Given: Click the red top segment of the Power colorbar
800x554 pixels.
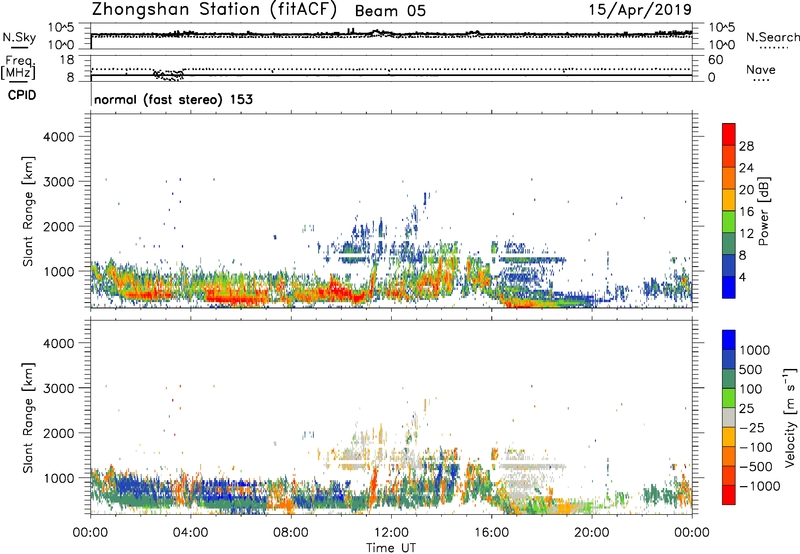Looking at the screenshot, I should (729, 135).
